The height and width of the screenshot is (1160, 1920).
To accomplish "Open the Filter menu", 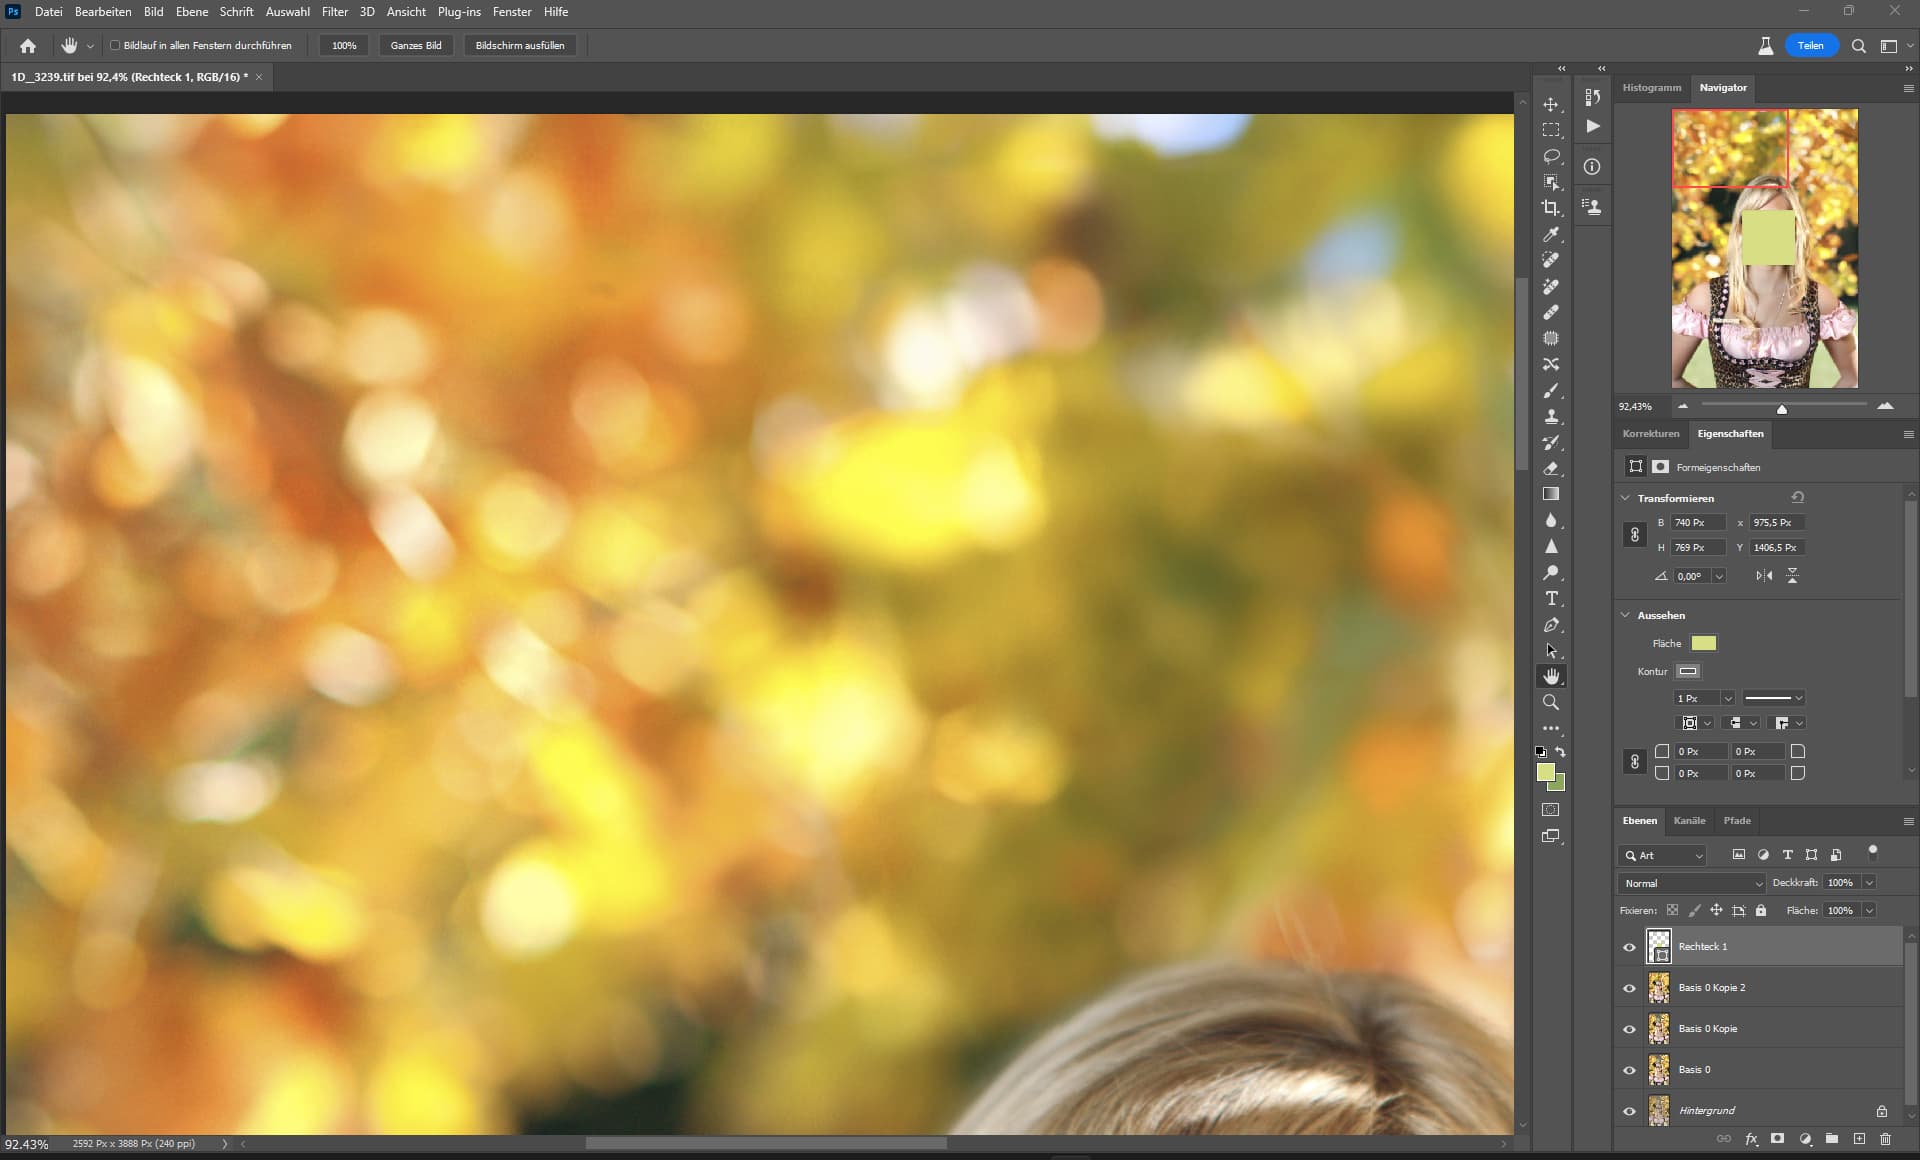I will click(x=335, y=12).
